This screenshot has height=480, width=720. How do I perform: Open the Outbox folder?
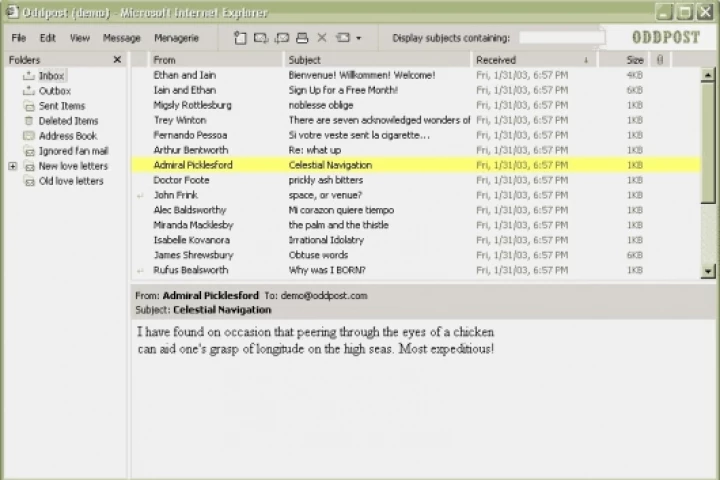pos(54,91)
